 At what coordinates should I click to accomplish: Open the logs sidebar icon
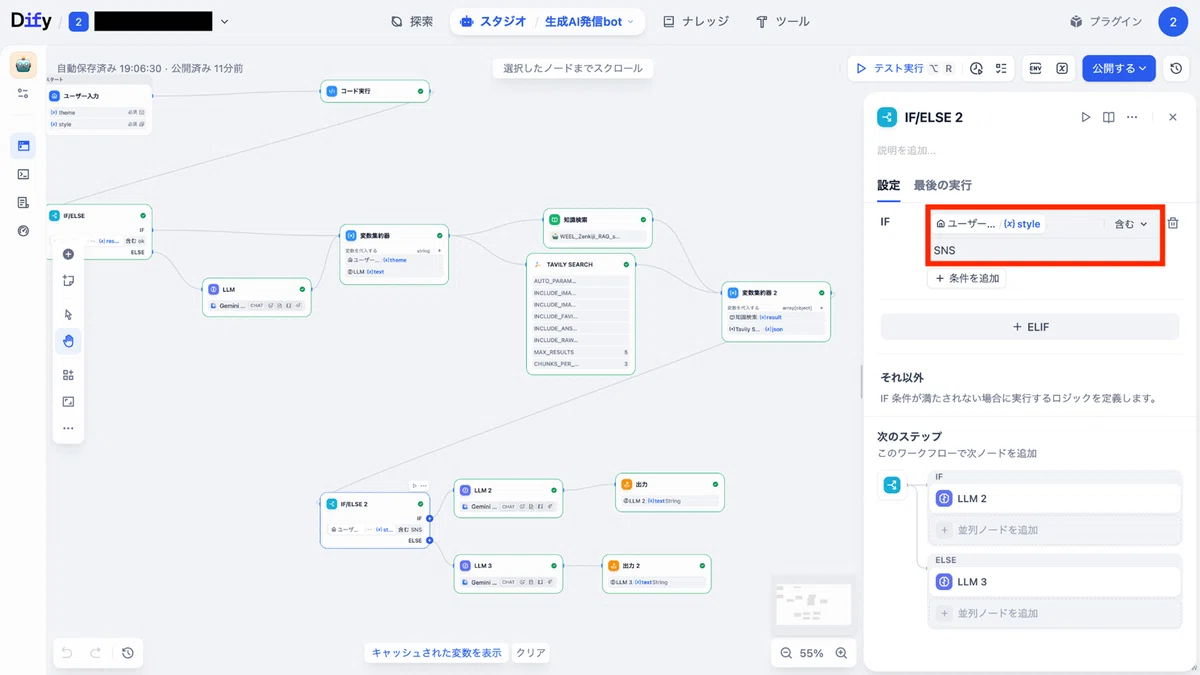[23, 202]
